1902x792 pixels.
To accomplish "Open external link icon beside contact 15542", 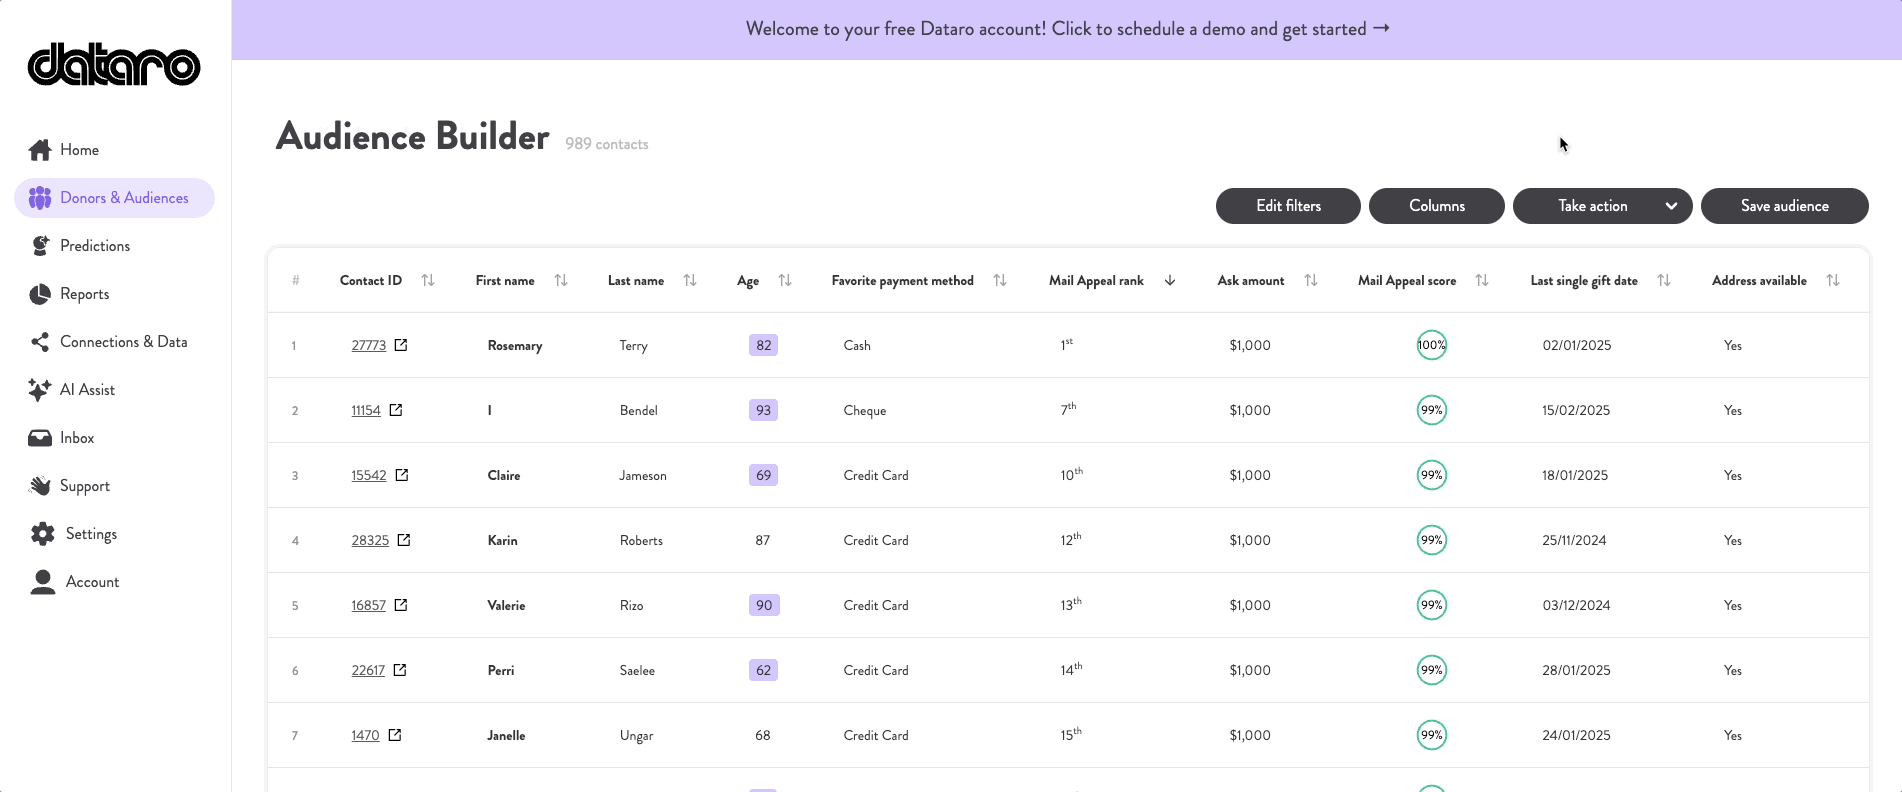I will coord(402,475).
